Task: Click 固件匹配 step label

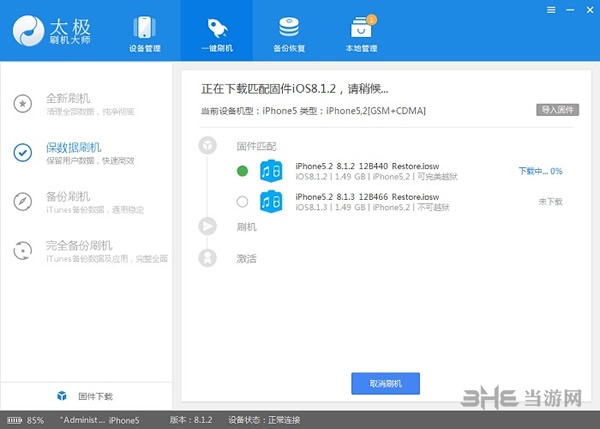Action: pyautogui.click(x=256, y=146)
